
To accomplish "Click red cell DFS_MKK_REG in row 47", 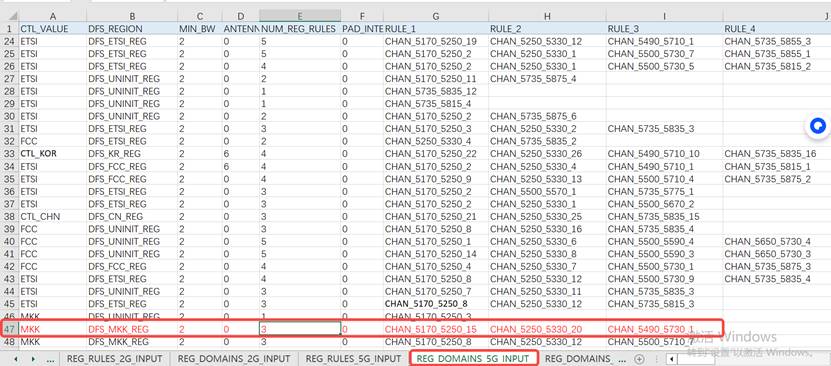I will point(132,329).
